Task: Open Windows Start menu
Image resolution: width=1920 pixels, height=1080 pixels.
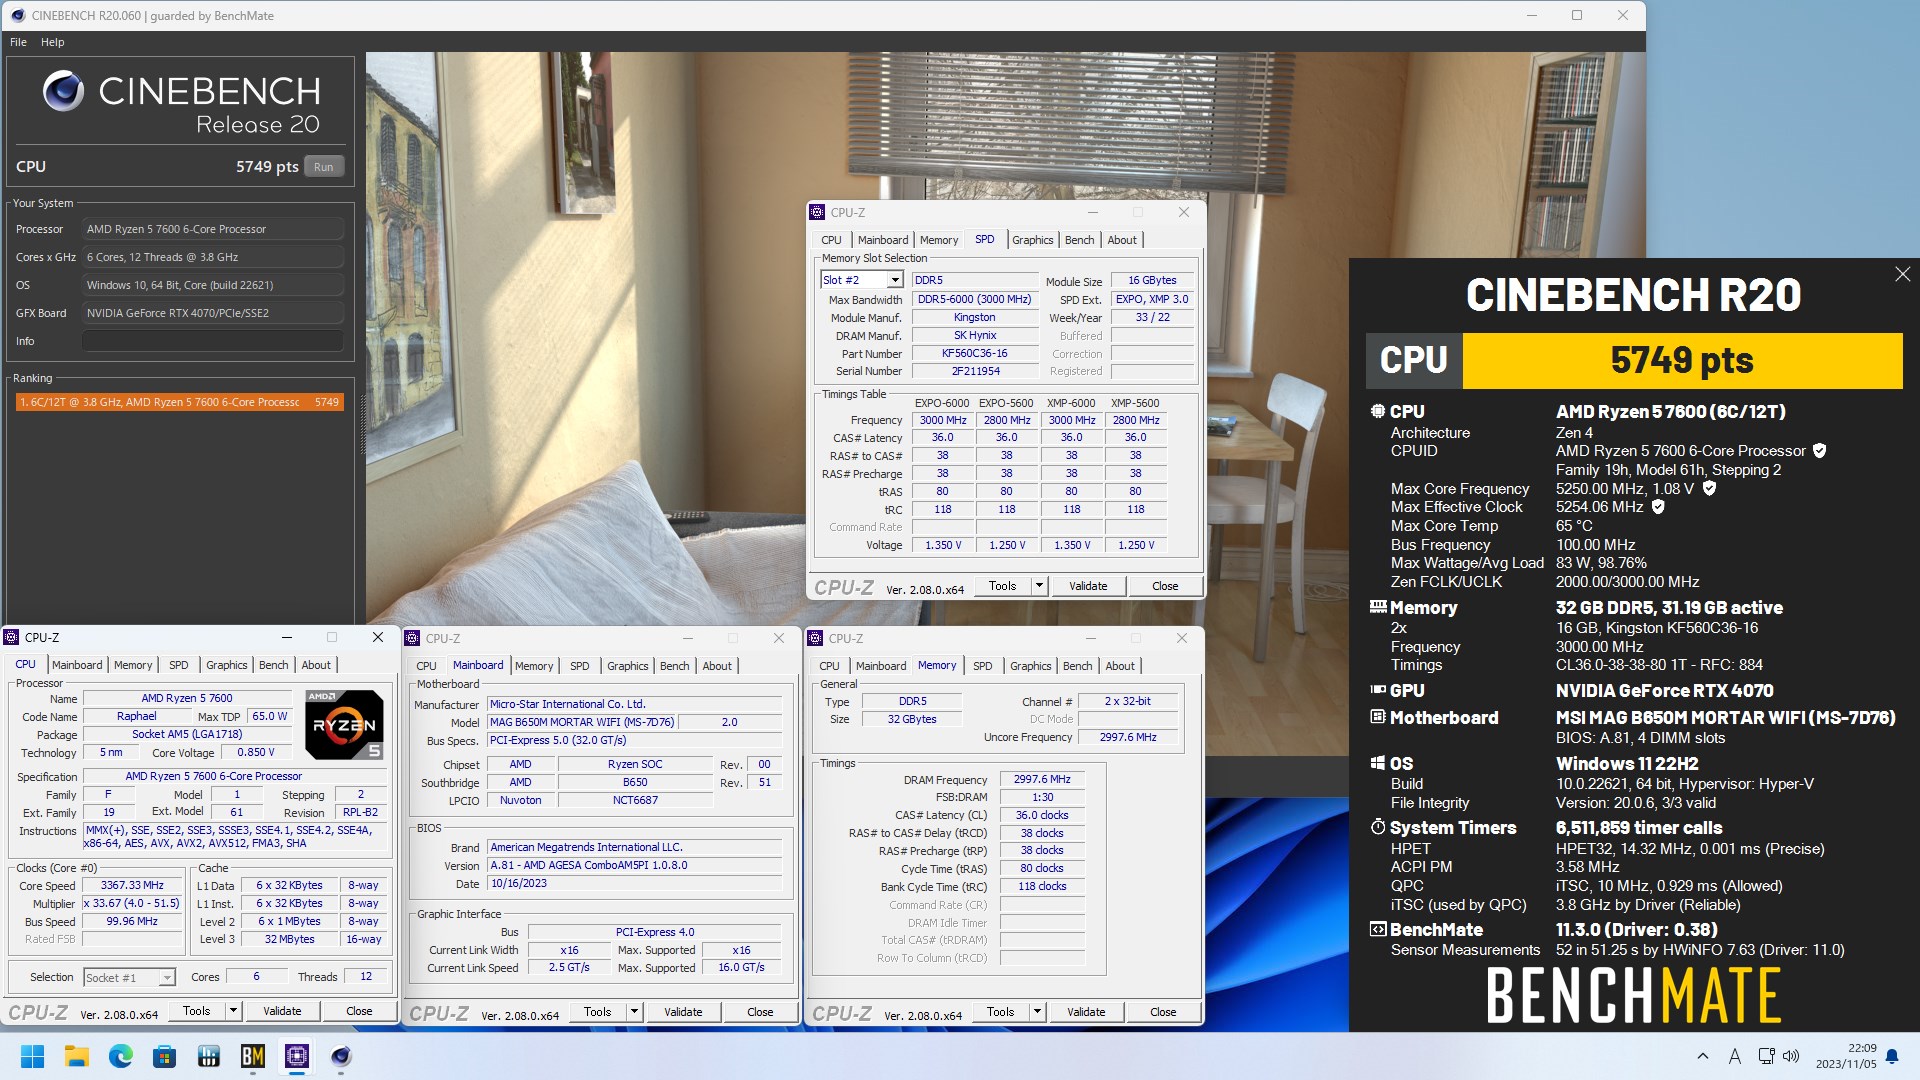Action: pyautogui.click(x=32, y=1056)
